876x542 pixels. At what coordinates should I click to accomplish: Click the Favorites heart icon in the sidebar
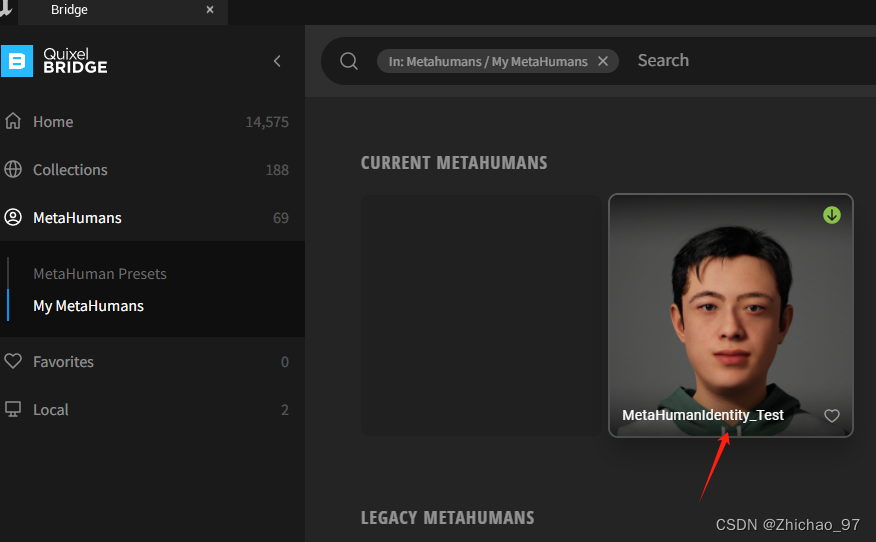click(x=13, y=361)
